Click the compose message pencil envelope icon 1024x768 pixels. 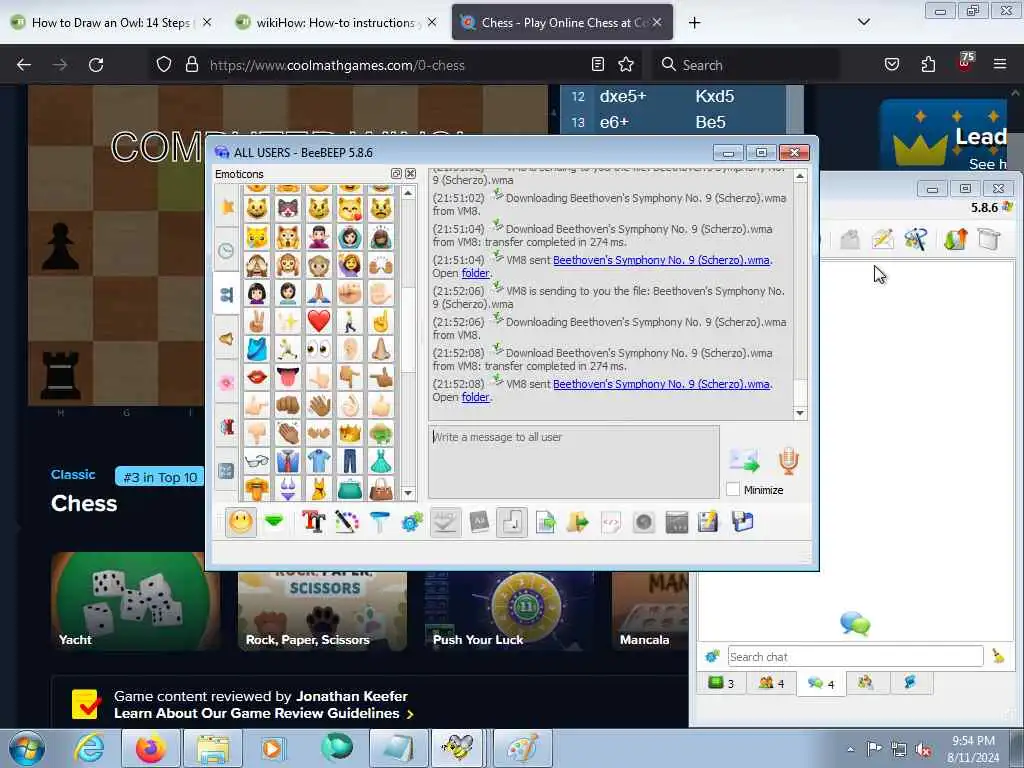point(882,239)
